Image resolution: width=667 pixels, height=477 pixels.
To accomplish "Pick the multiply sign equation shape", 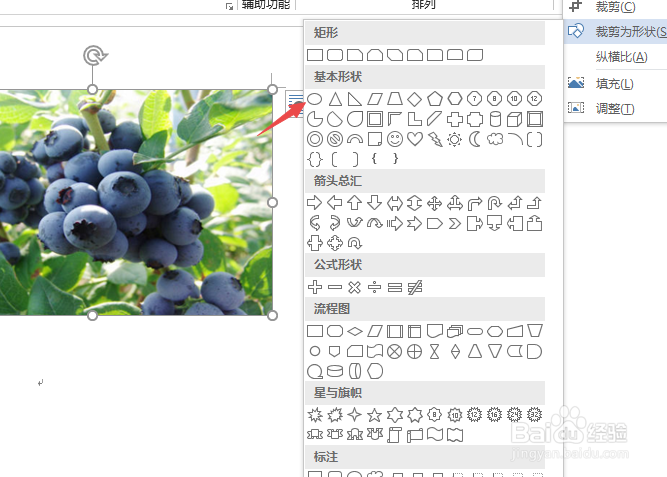I will coord(355,287).
